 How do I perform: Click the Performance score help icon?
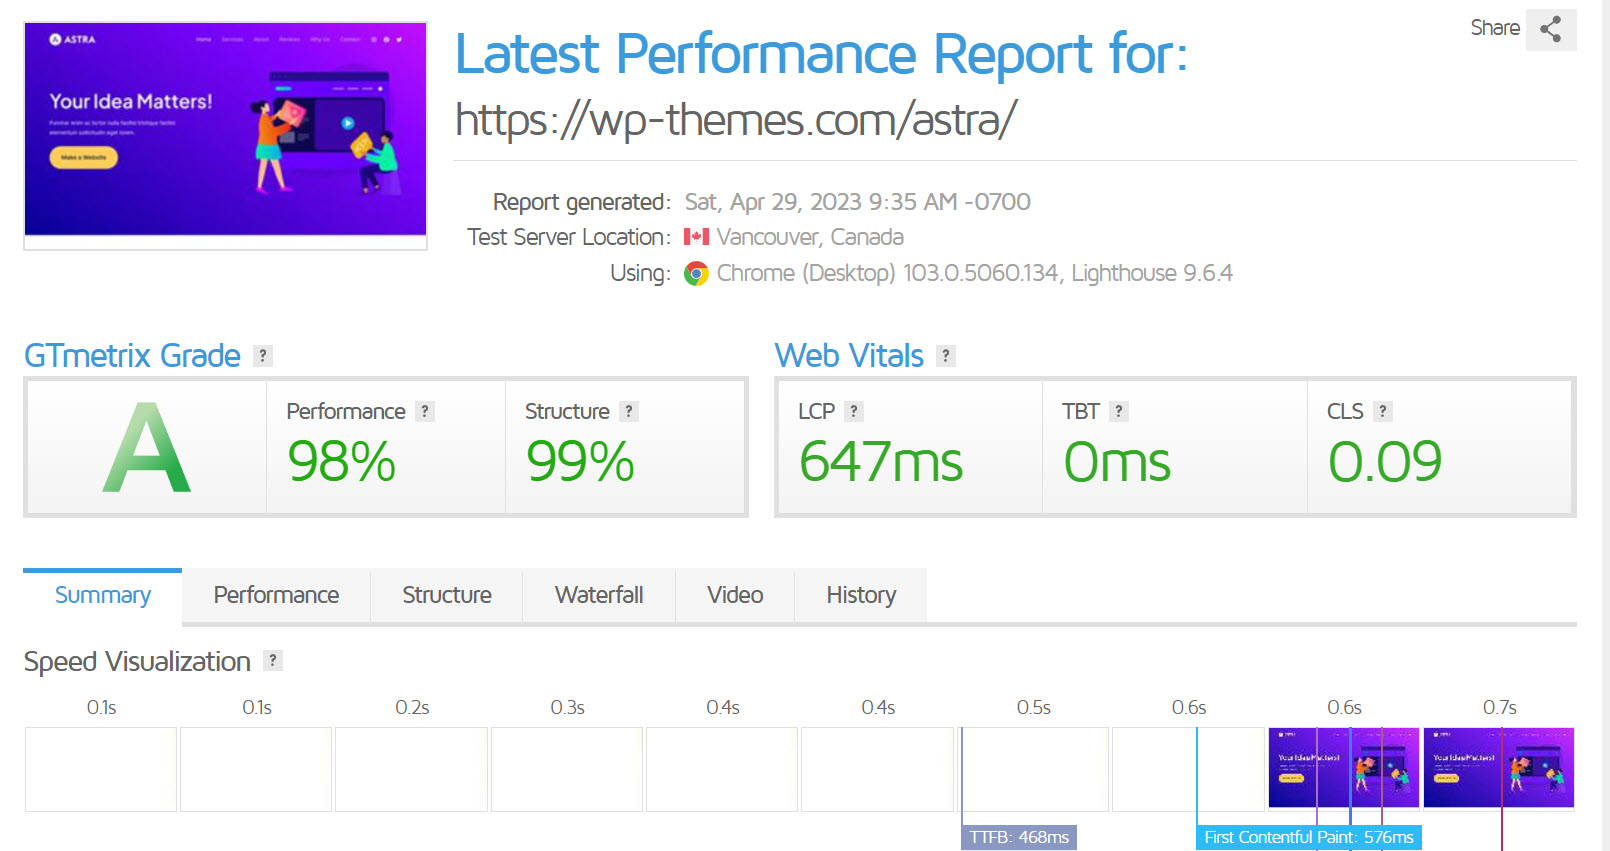pos(425,411)
